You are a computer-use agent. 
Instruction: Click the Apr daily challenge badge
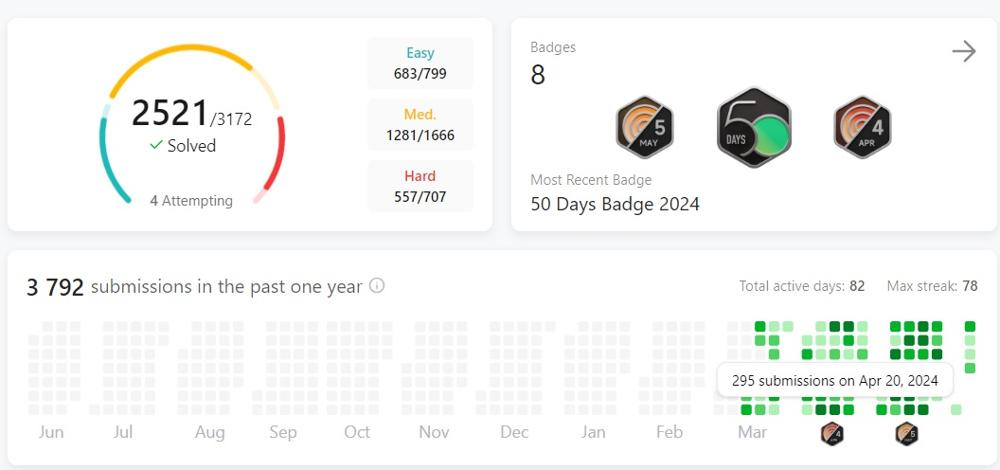862,128
